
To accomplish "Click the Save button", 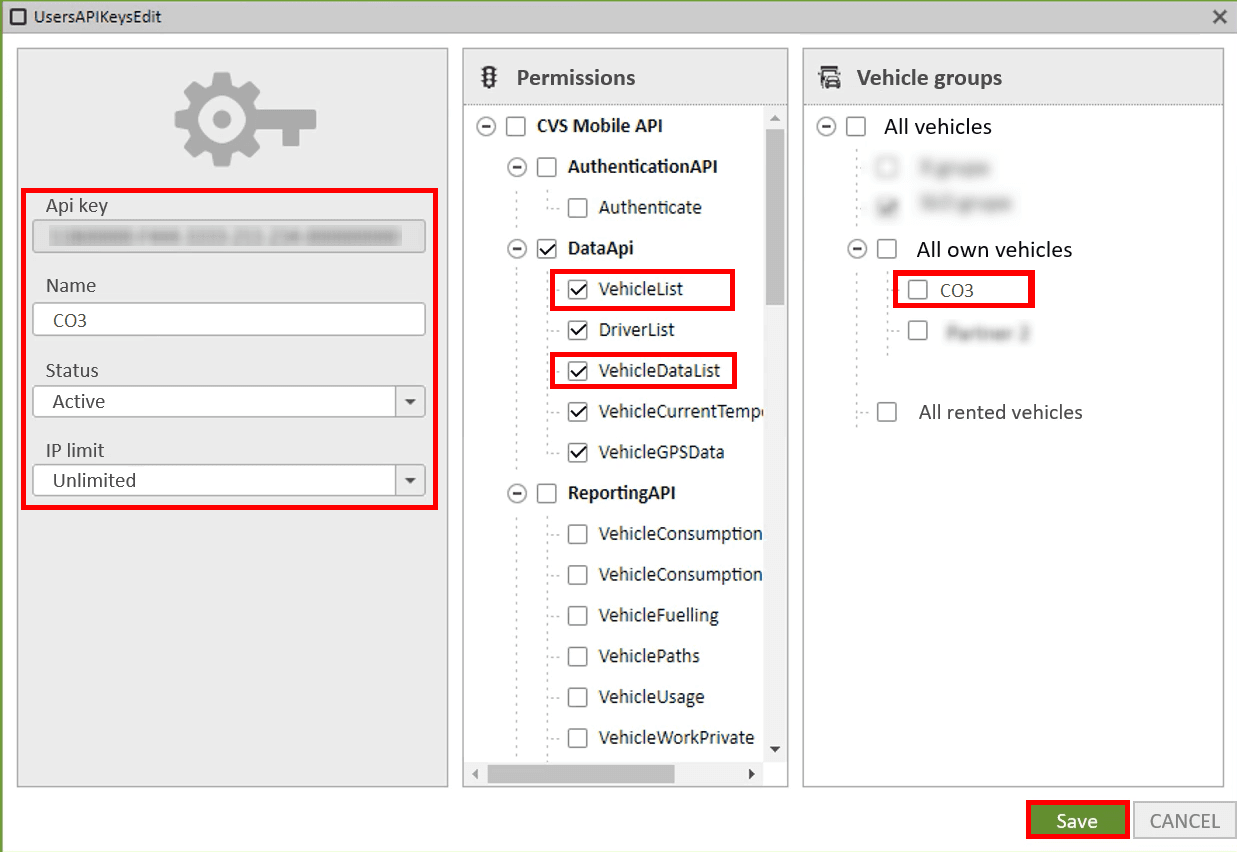I will coord(1077,820).
